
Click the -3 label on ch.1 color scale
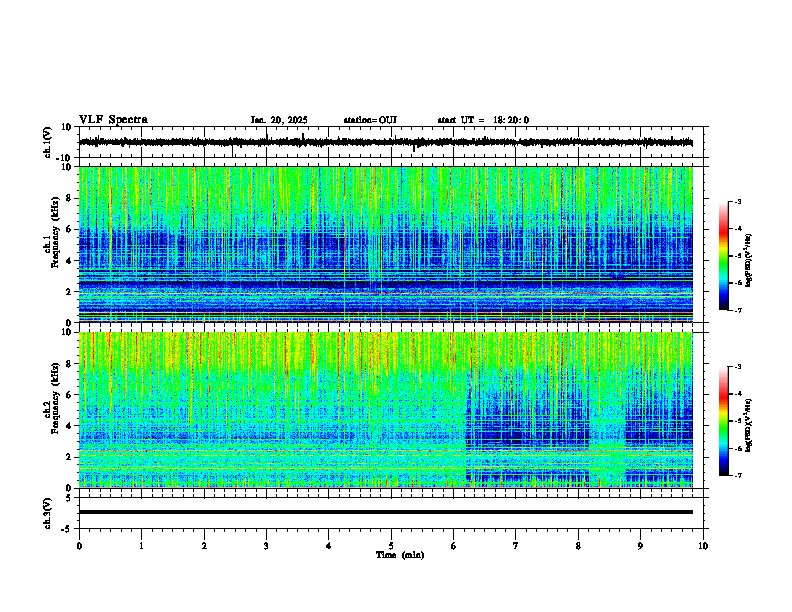coord(737,202)
